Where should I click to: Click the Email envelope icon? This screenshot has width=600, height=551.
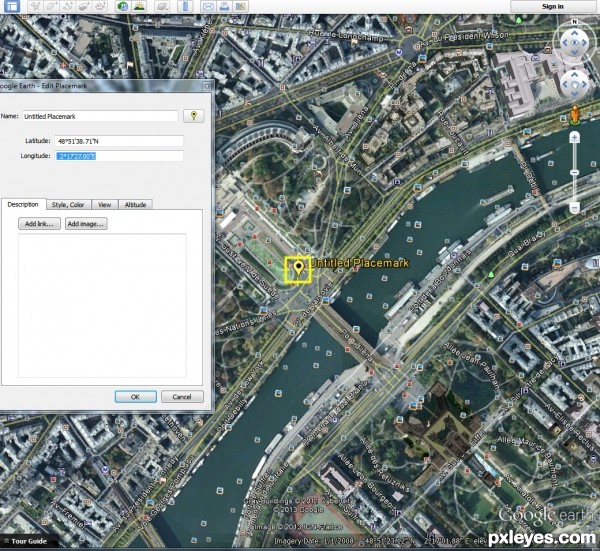(208, 6)
